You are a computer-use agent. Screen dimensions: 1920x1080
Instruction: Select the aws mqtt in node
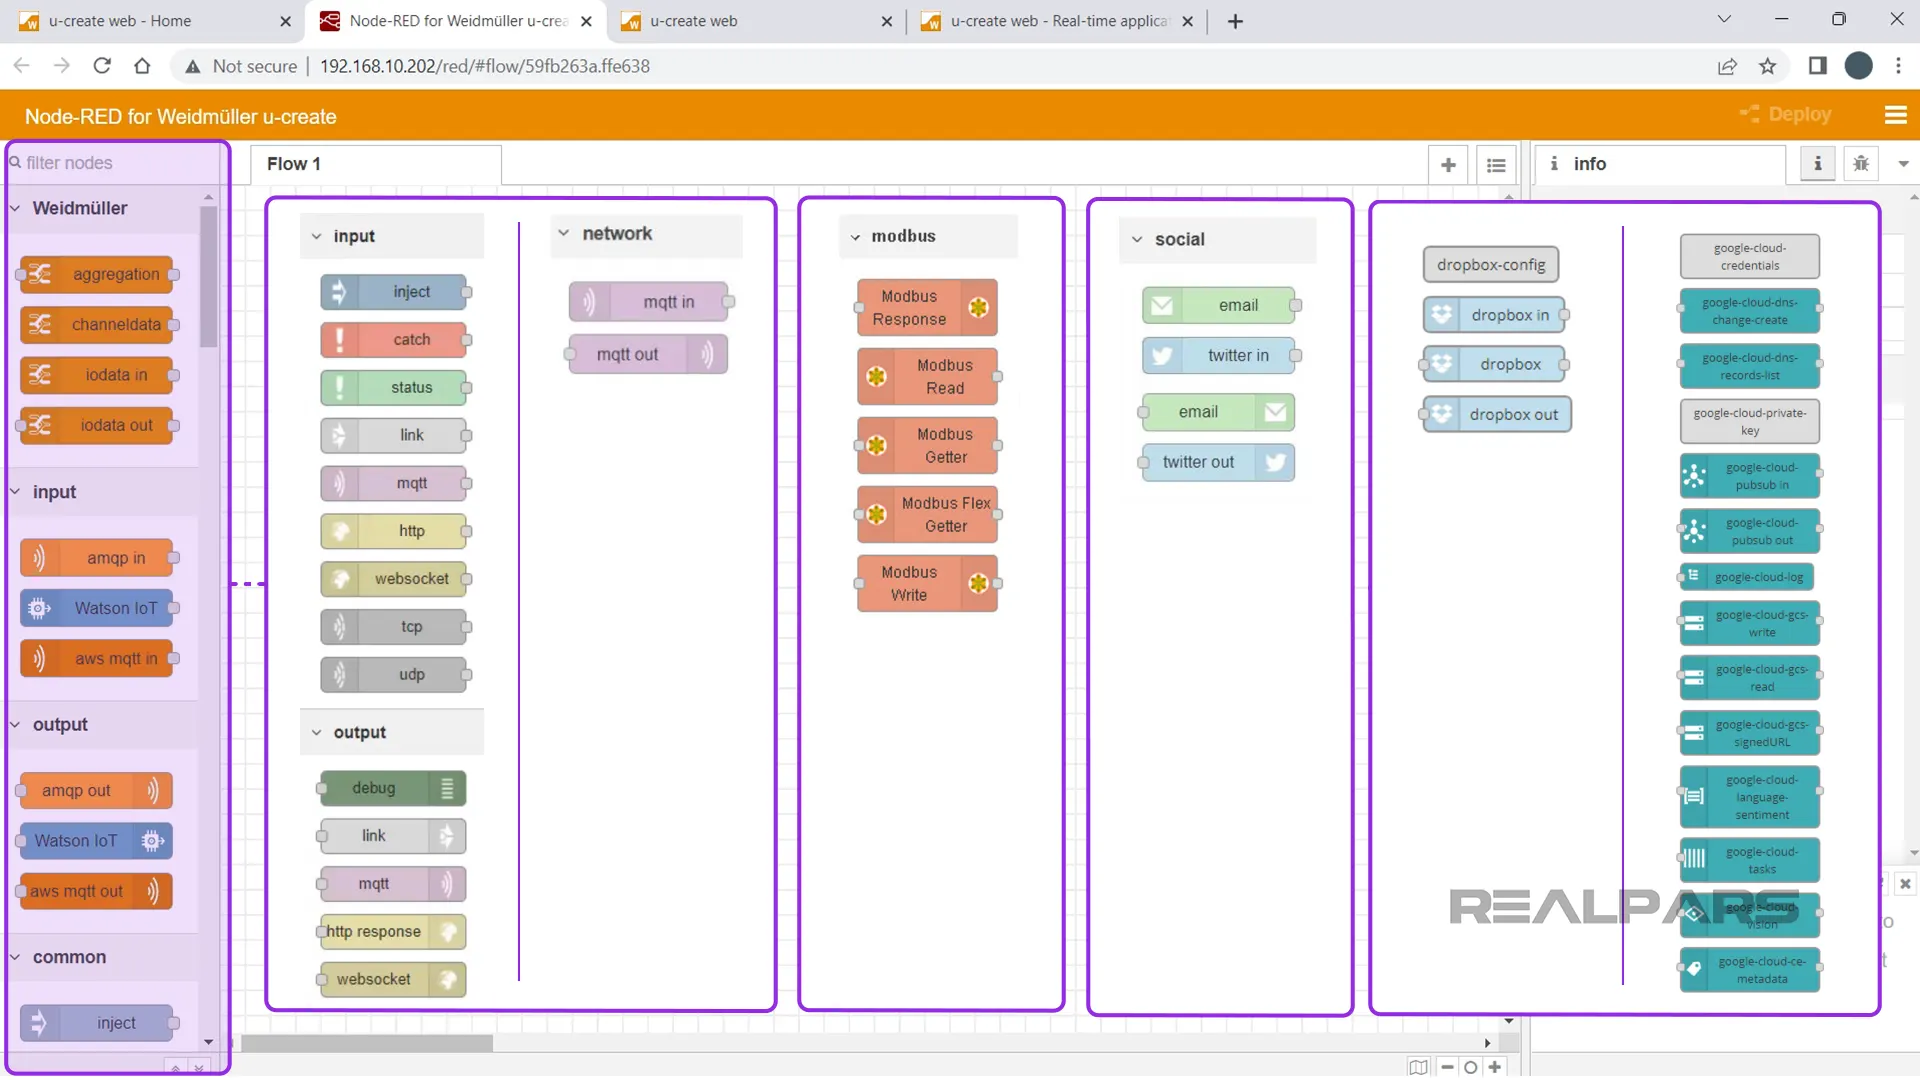[97, 659]
